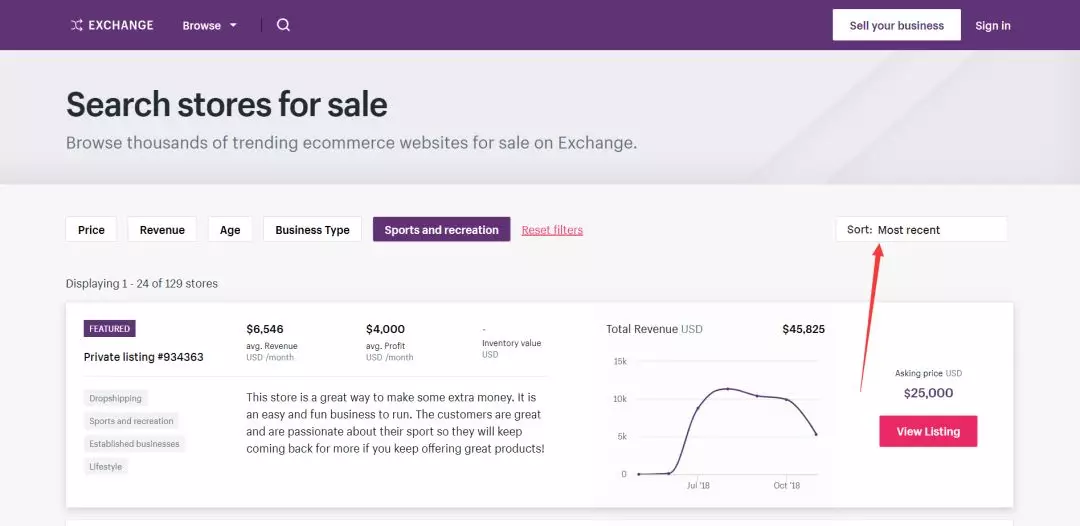Open Private listing #934363 title
Screen dimensions: 1080x526
[144, 357]
